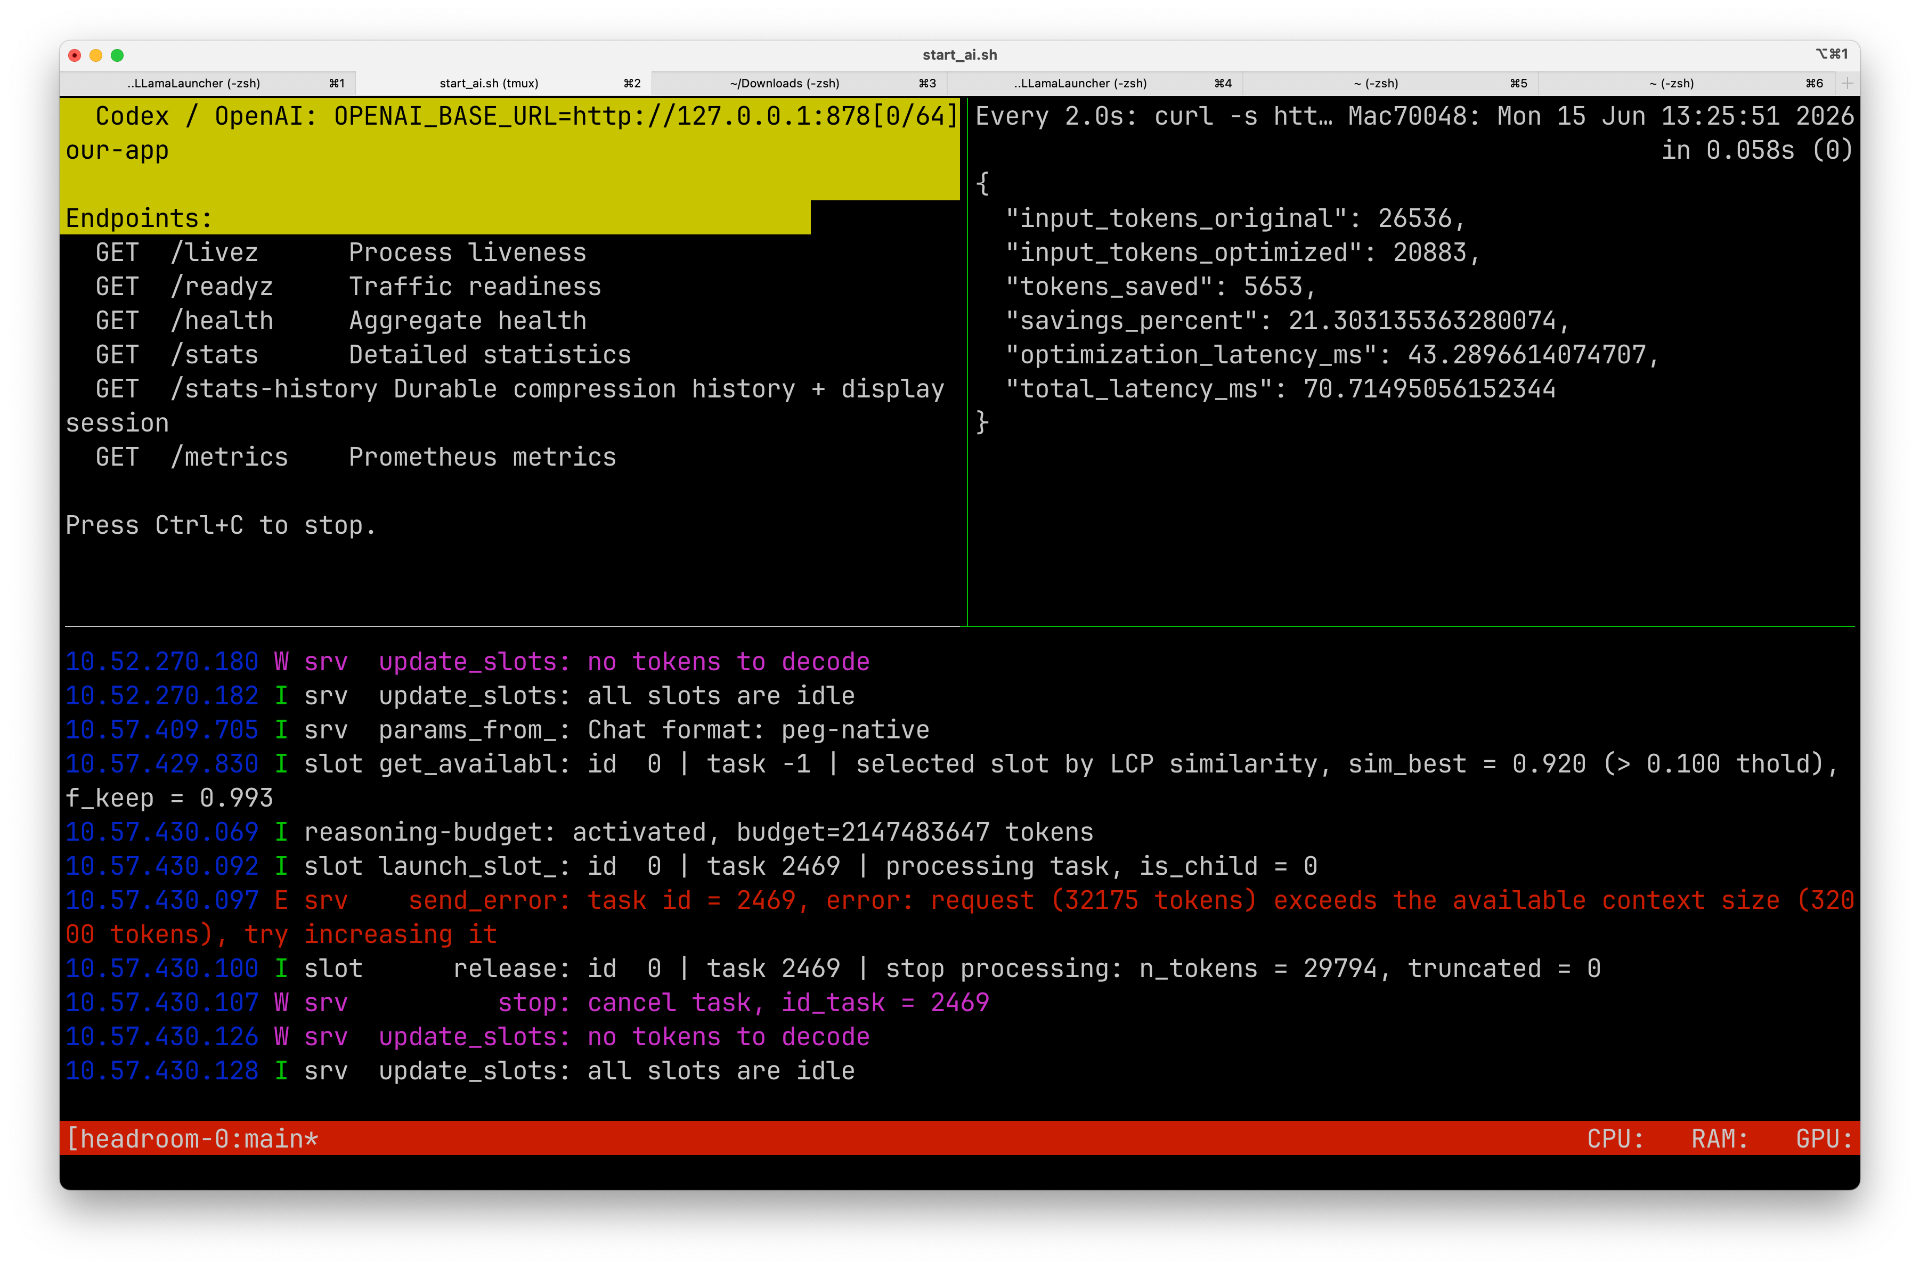Click the 'stop: cancel task' warning line
Image resolution: width=1920 pixels, height=1268 pixels.
[x=527, y=1002]
